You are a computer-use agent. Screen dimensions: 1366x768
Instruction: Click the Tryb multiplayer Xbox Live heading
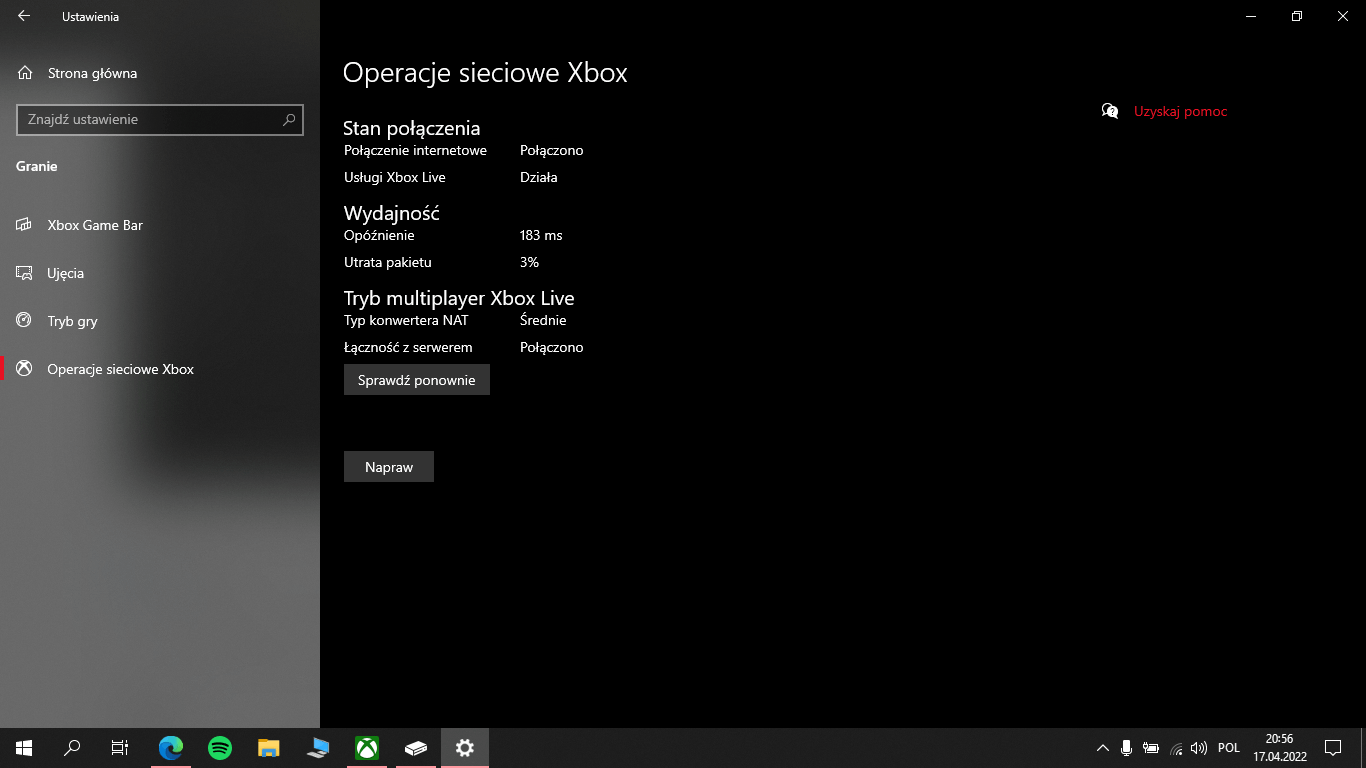[459, 298]
